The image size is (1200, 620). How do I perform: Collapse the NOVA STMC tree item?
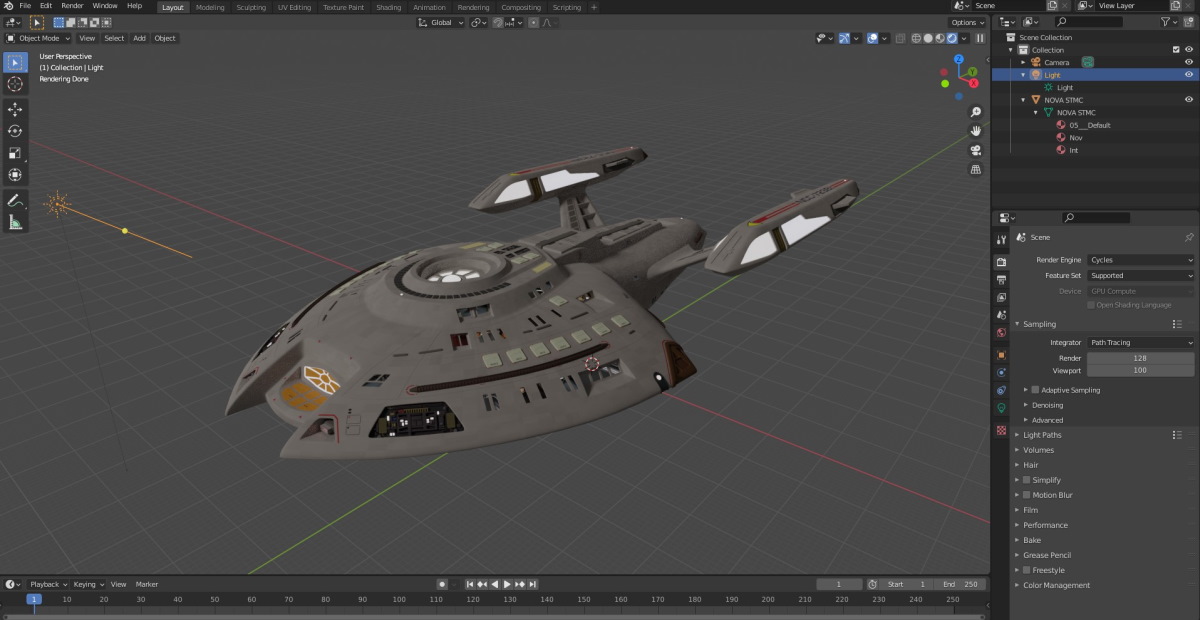(x=1023, y=100)
